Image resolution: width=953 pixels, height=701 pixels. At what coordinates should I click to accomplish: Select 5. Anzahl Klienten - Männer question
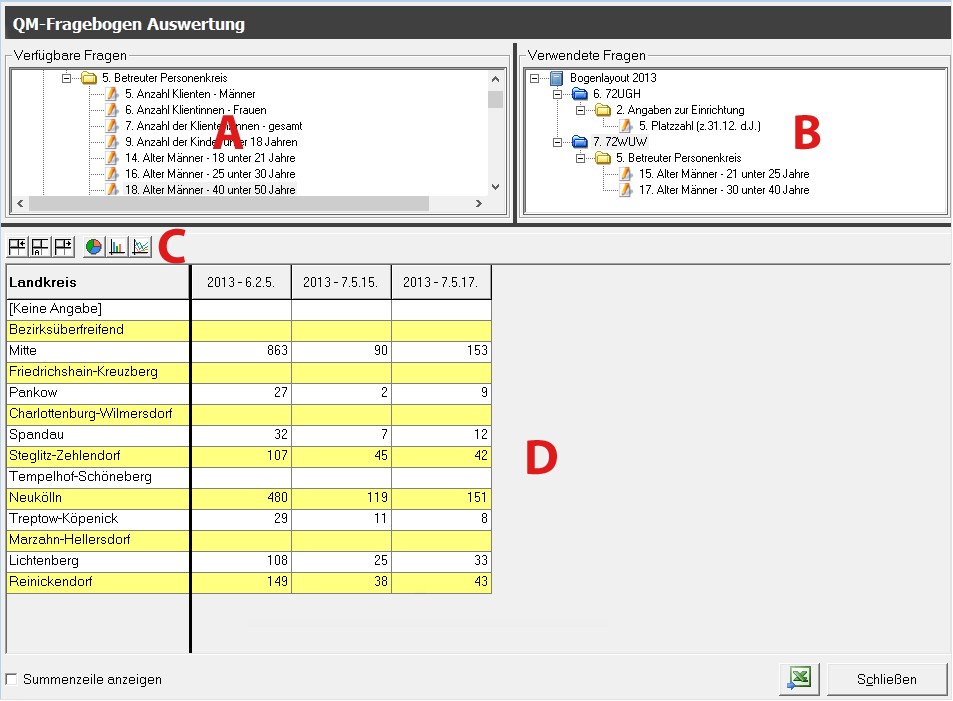[190, 94]
